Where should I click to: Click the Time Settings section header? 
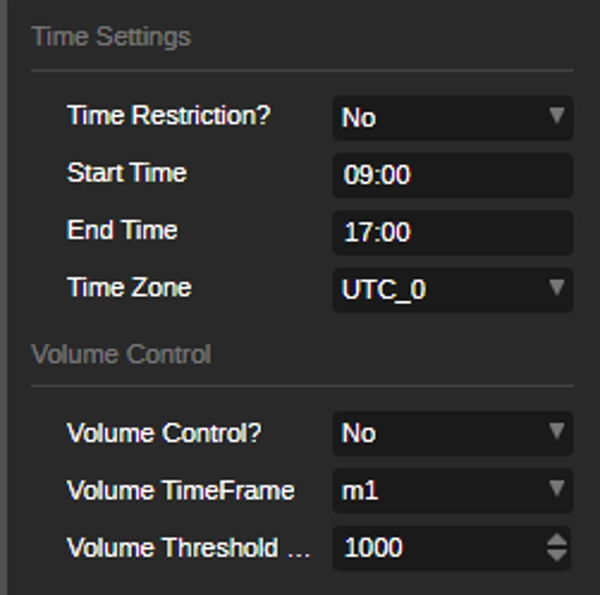point(111,37)
